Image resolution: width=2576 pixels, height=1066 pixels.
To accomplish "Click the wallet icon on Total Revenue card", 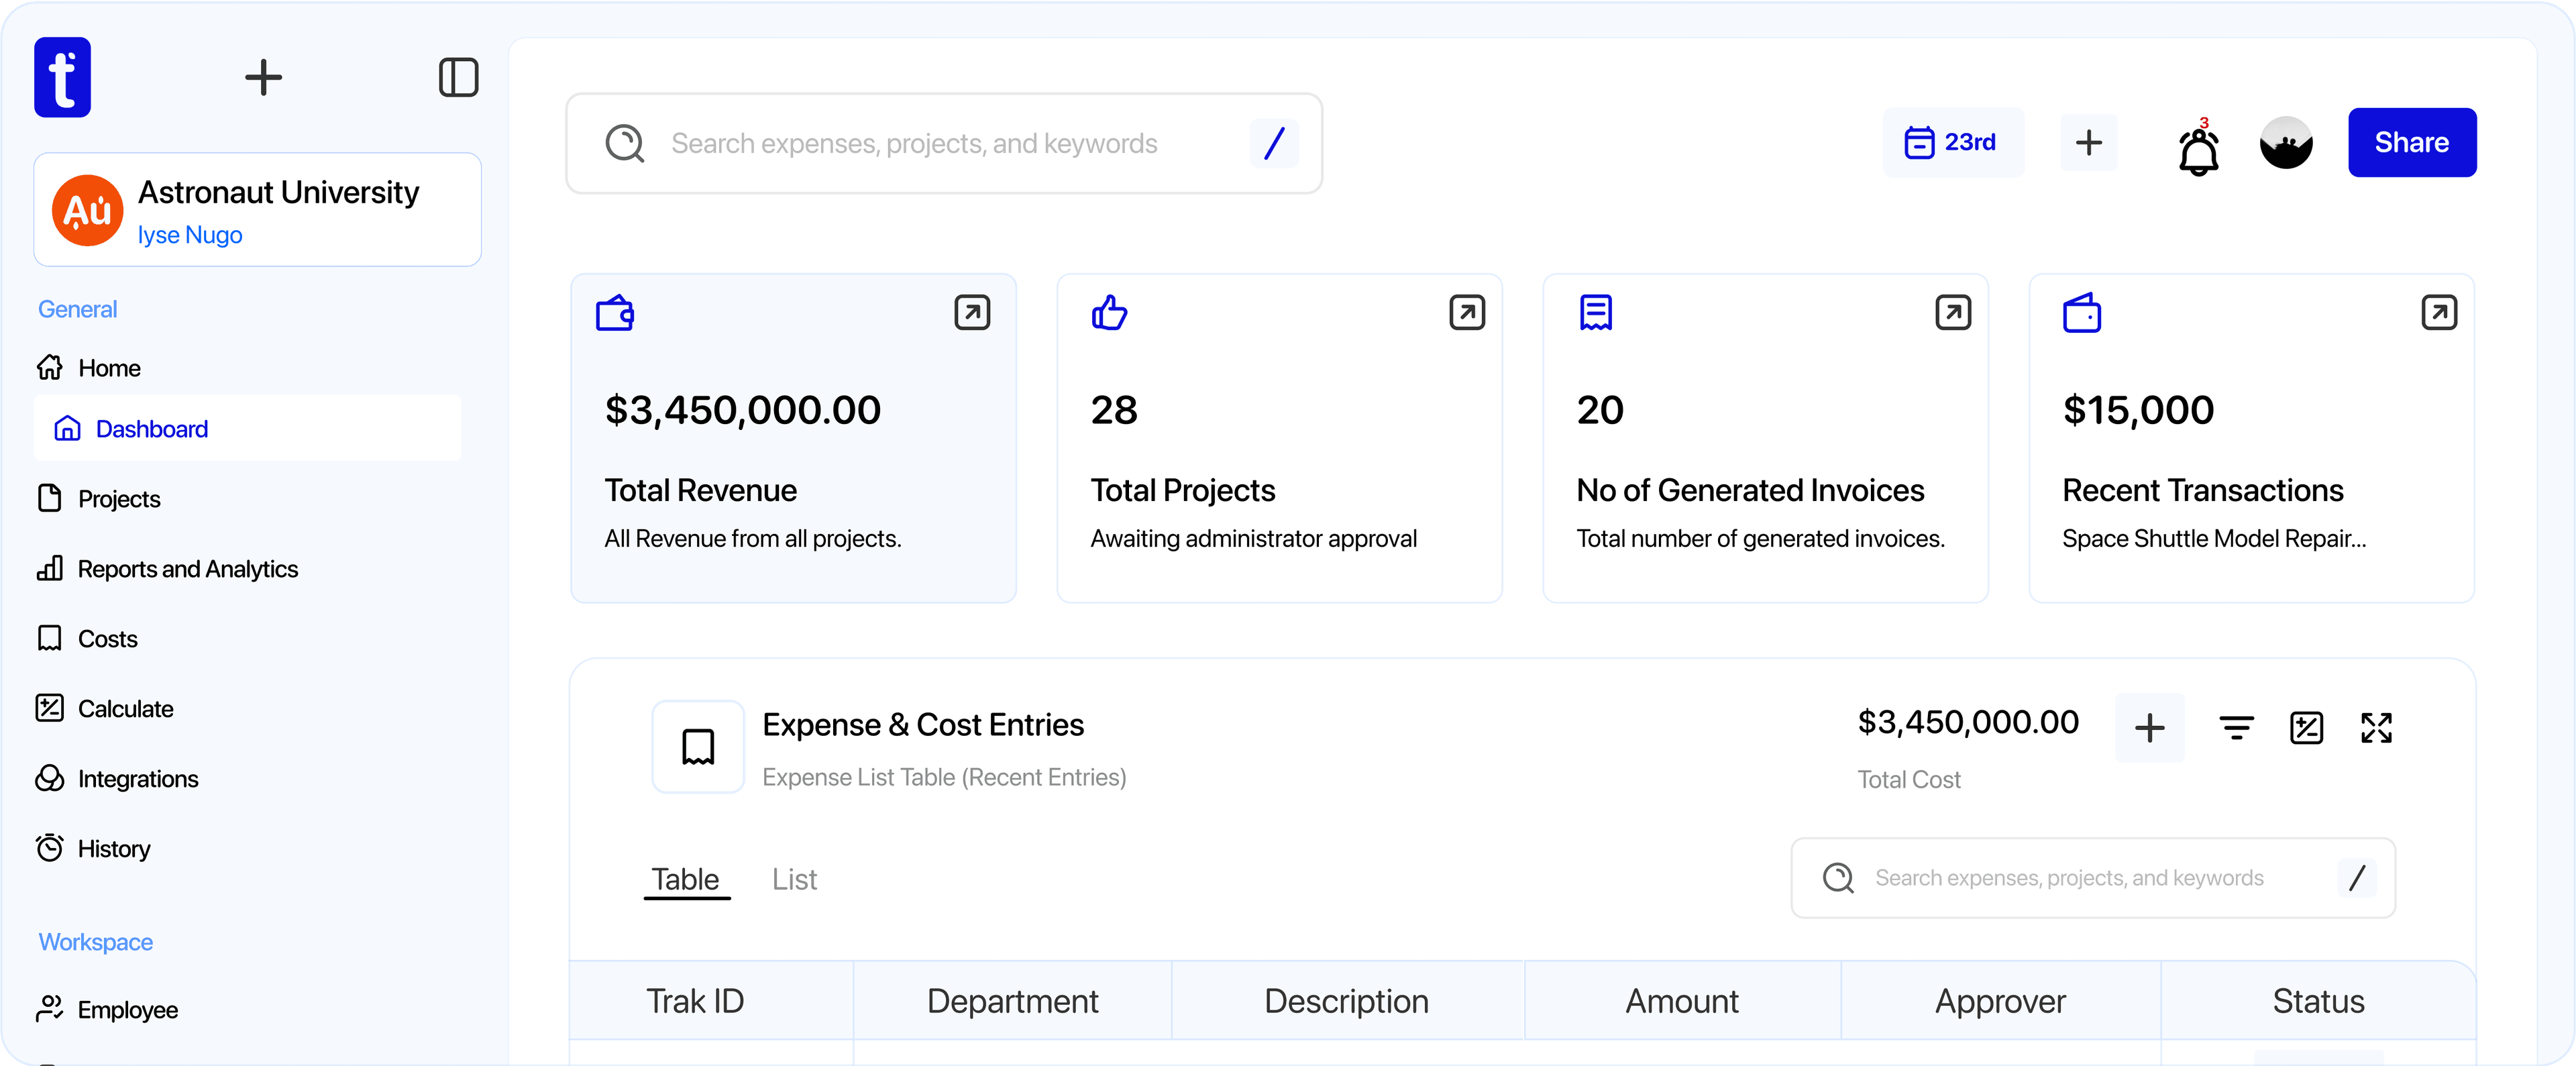I will click(615, 312).
